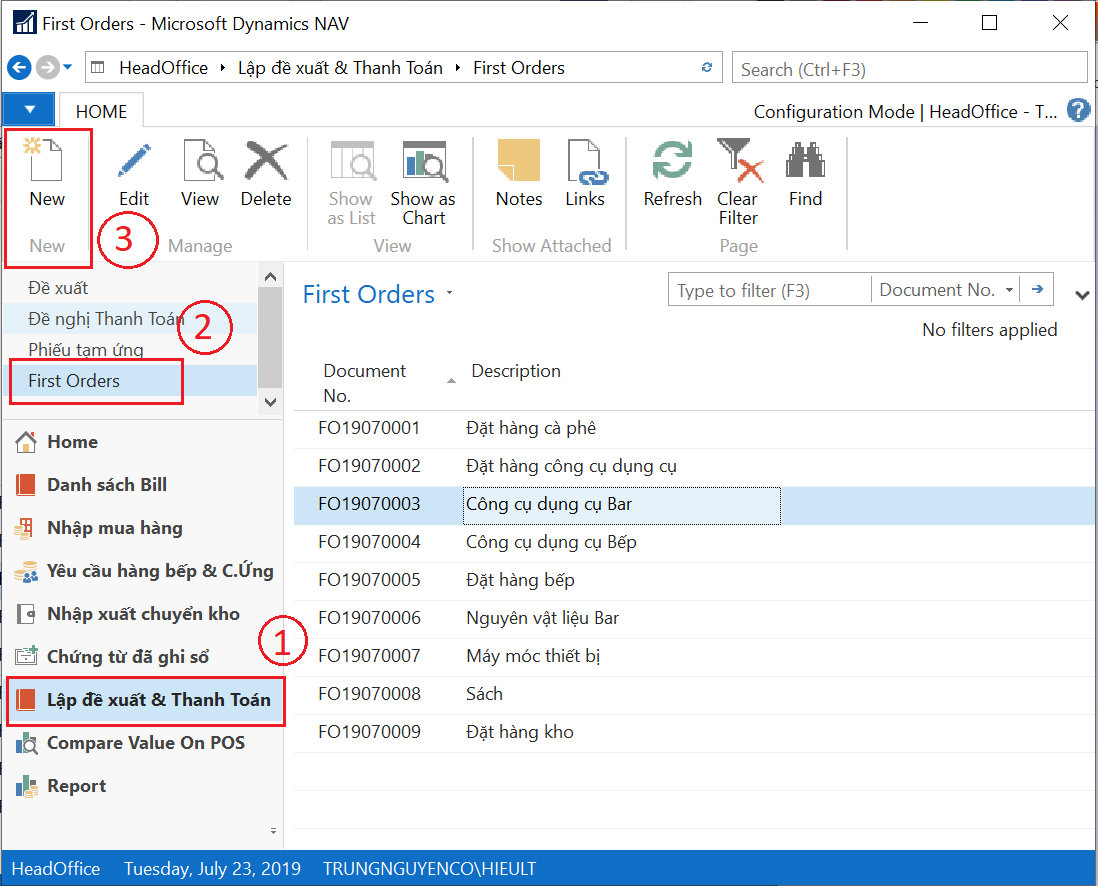Open First Orders title dropdown
Viewport: 1098px width, 886px height.
tap(449, 293)
